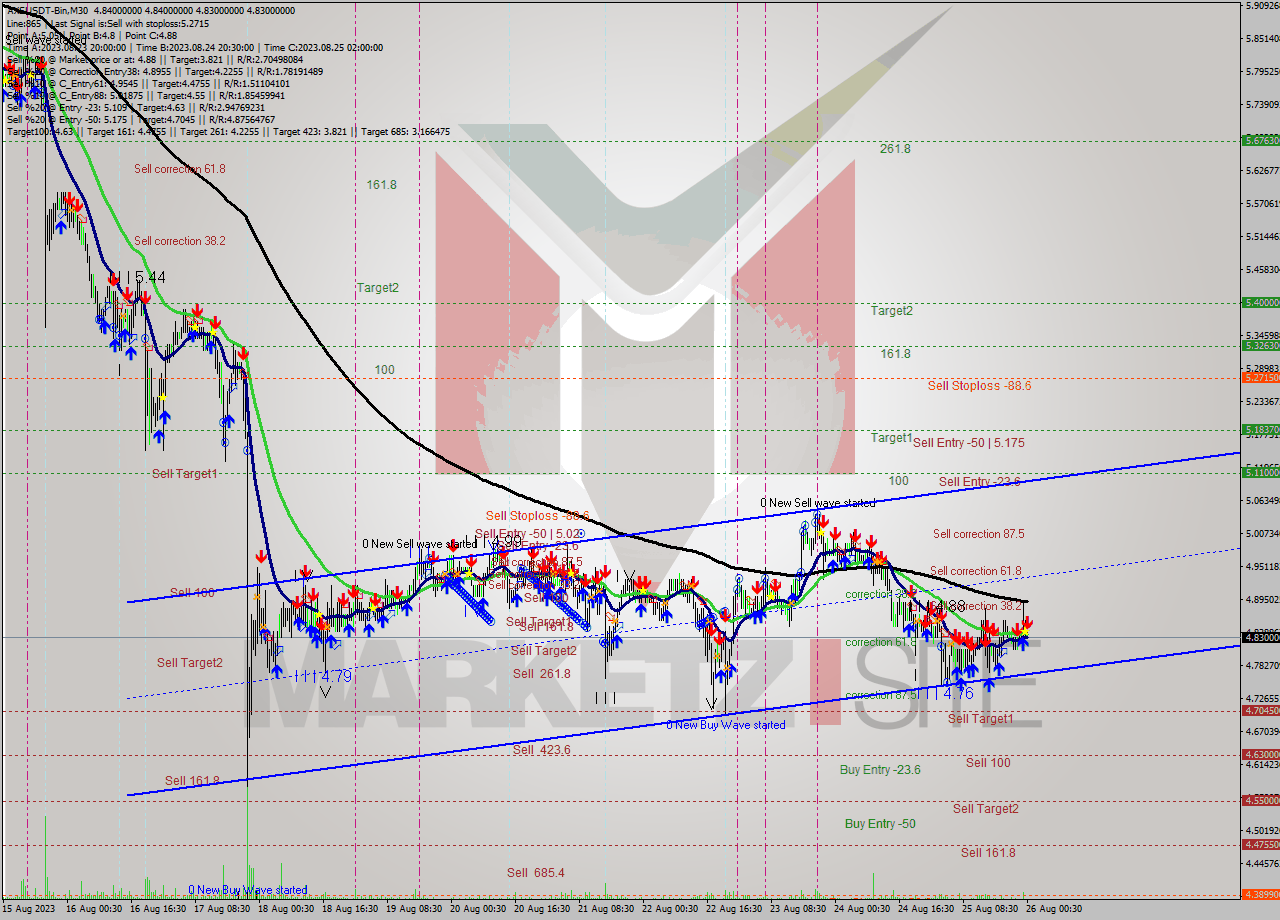The width and height of the screenshot is (1280, 920).
Task: Click the 'Buy Entry -23.6' label
Action: point(880,770)
